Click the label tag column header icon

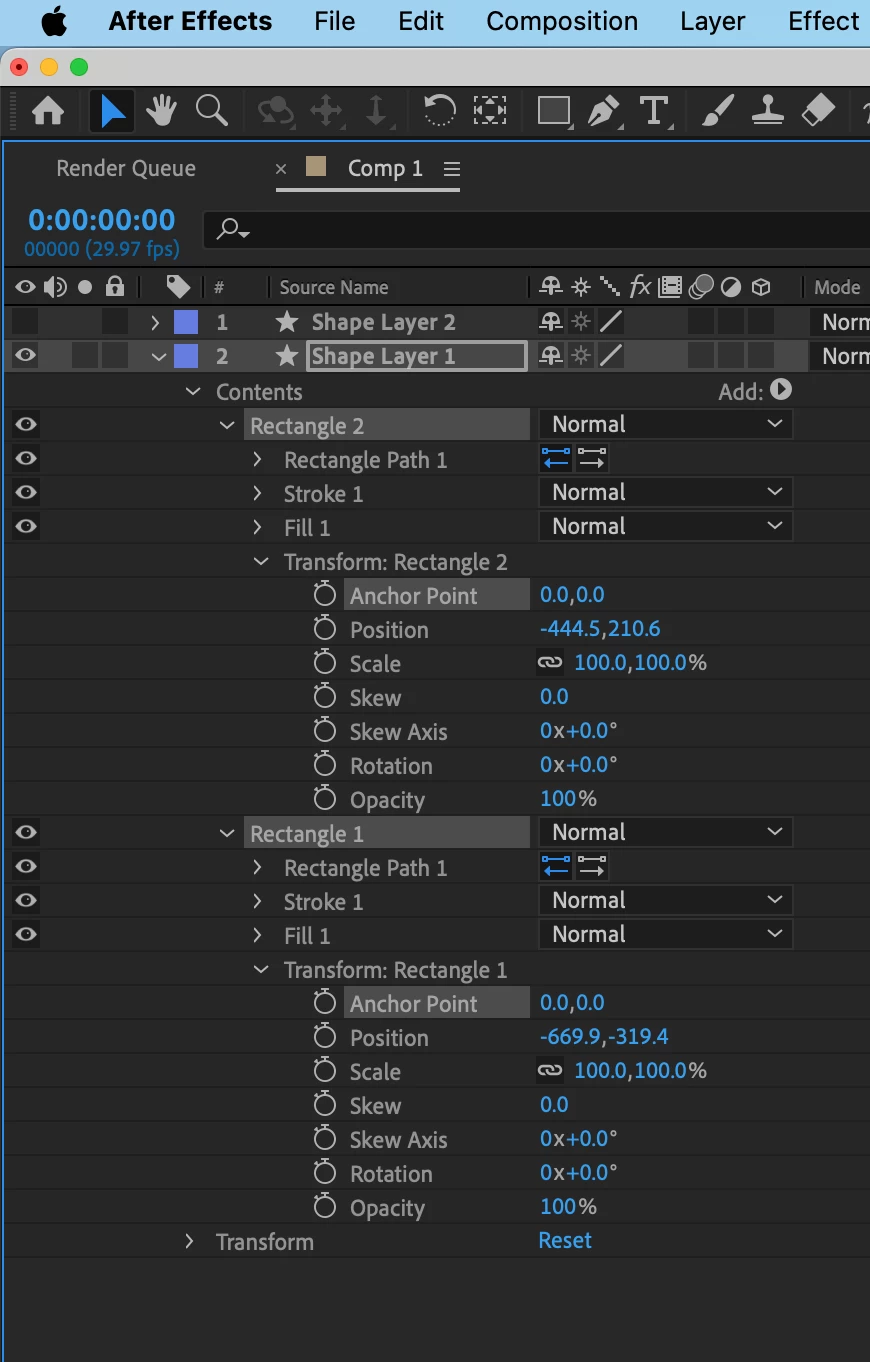point(178,288)
